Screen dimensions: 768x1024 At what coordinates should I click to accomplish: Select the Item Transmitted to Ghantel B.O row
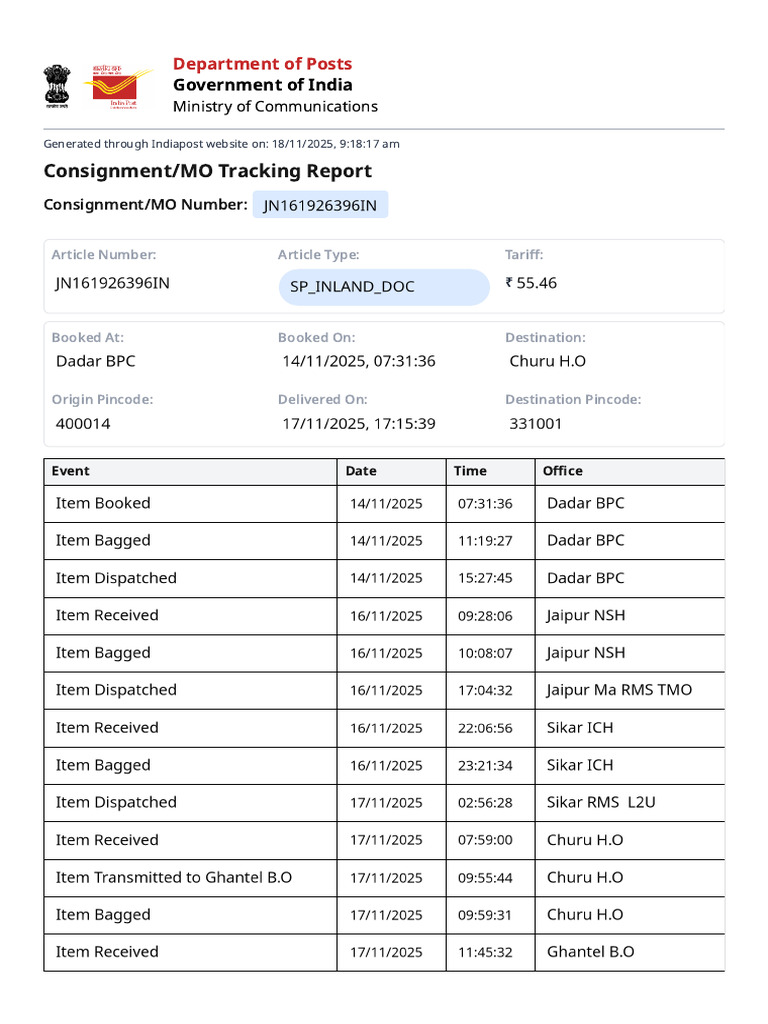coord(384,878)
